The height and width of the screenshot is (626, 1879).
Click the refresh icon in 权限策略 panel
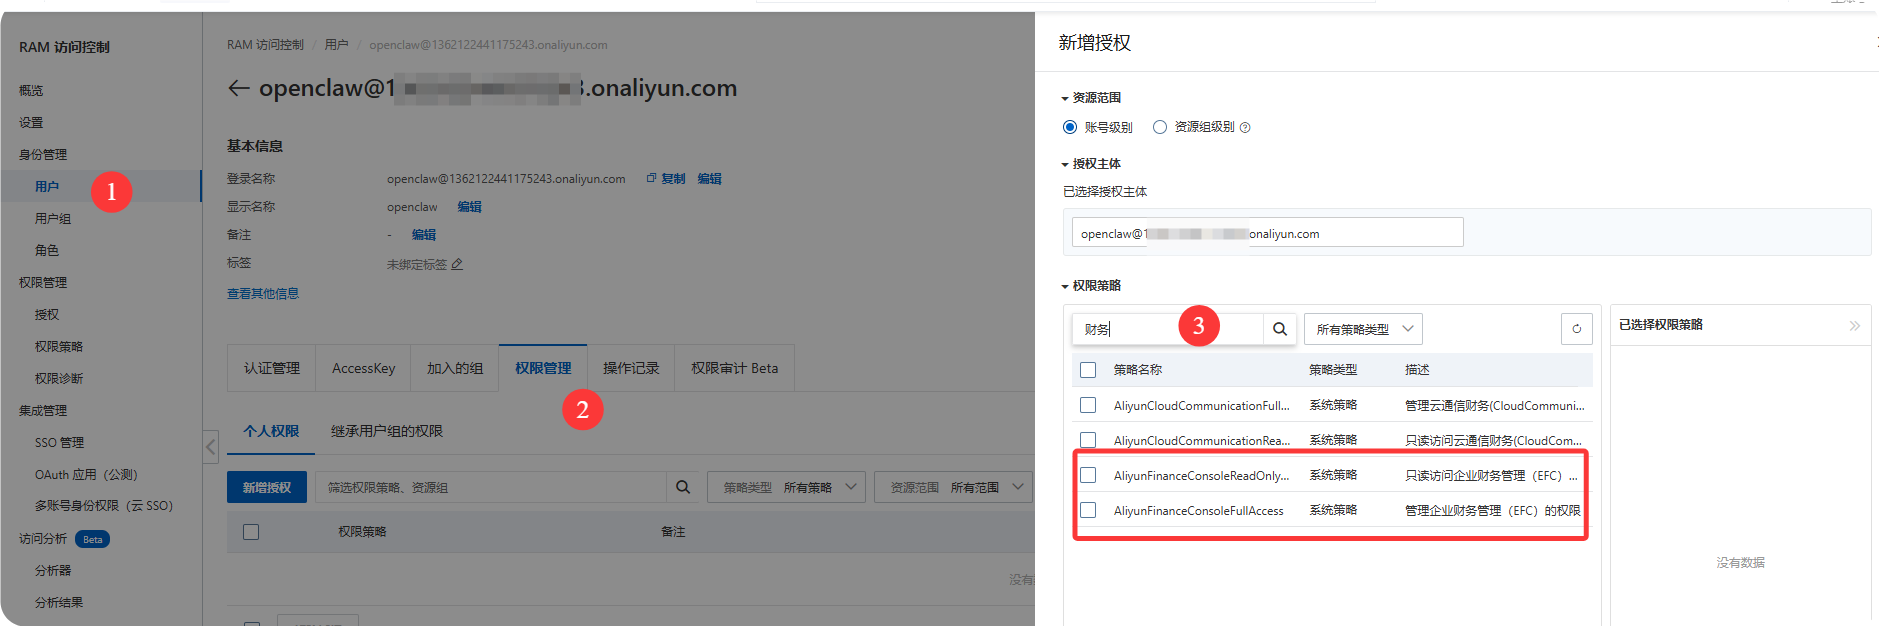[1577, 329]
